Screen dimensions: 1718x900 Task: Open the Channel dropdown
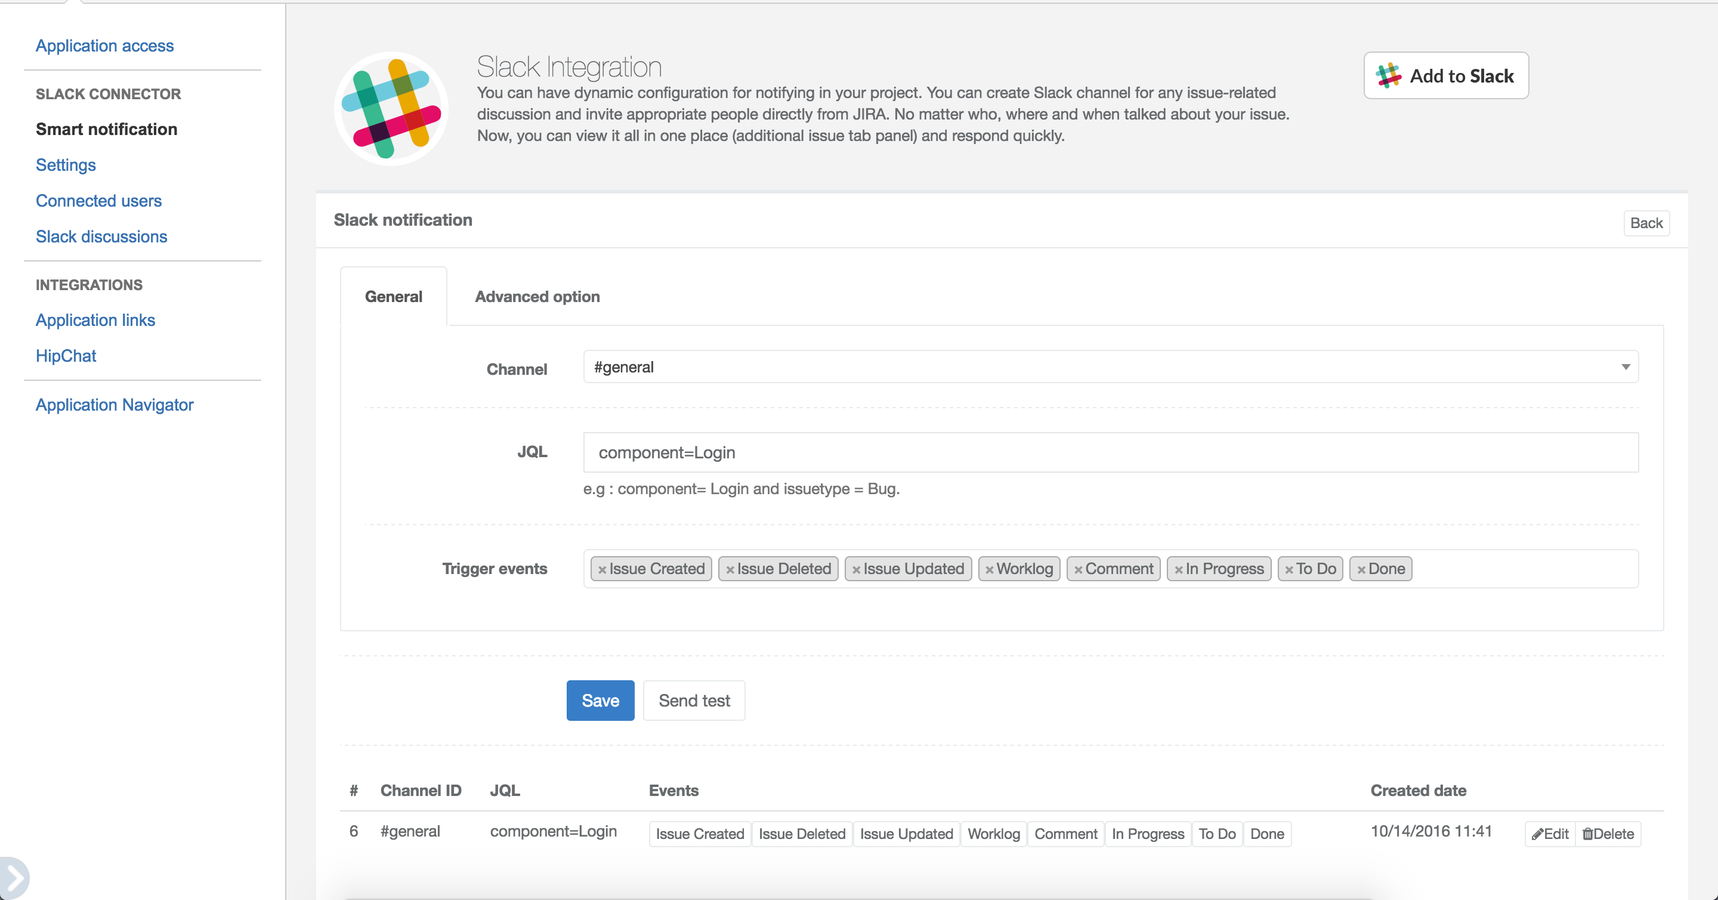coord(1111,367)
